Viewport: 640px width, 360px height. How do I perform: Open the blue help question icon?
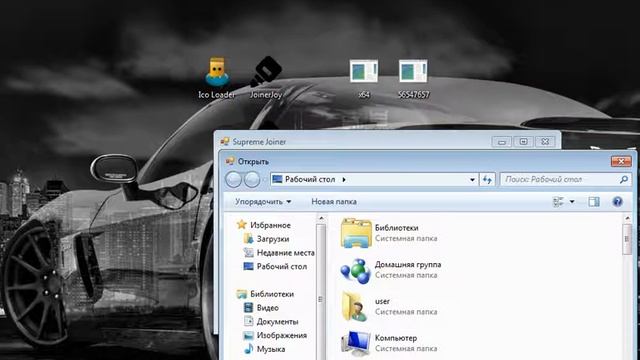coord(618,201)
